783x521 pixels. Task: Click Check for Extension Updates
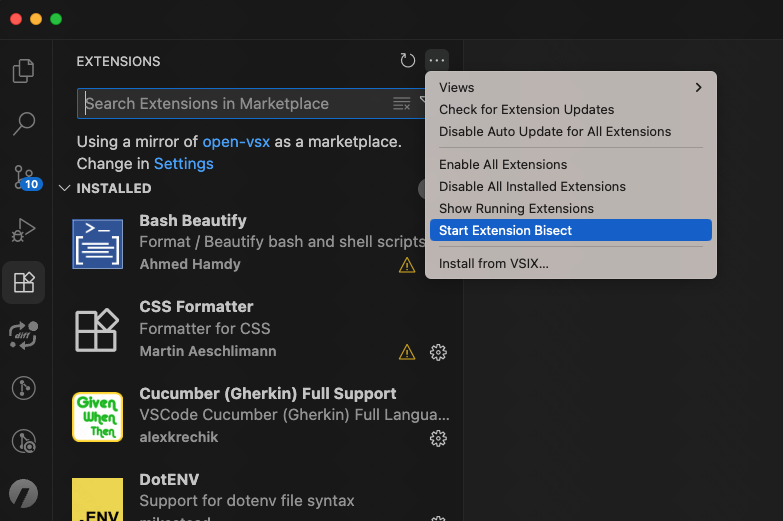coord(526,110)
